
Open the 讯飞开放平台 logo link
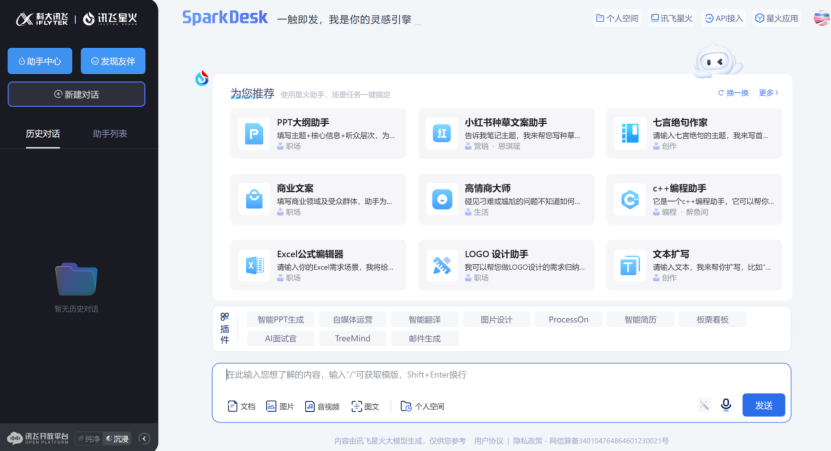click(x=38, y=438)
